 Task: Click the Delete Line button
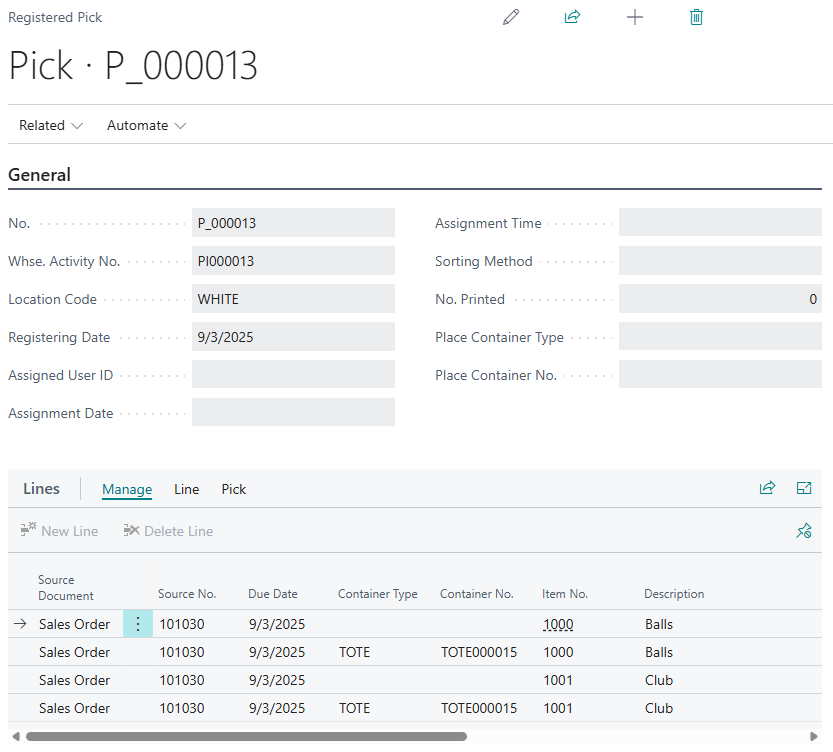(168, 531)
